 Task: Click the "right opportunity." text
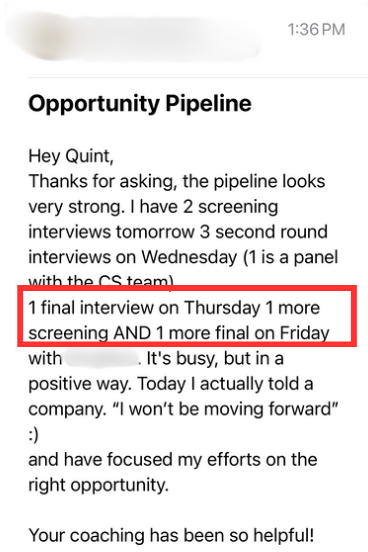pos(99,485)
